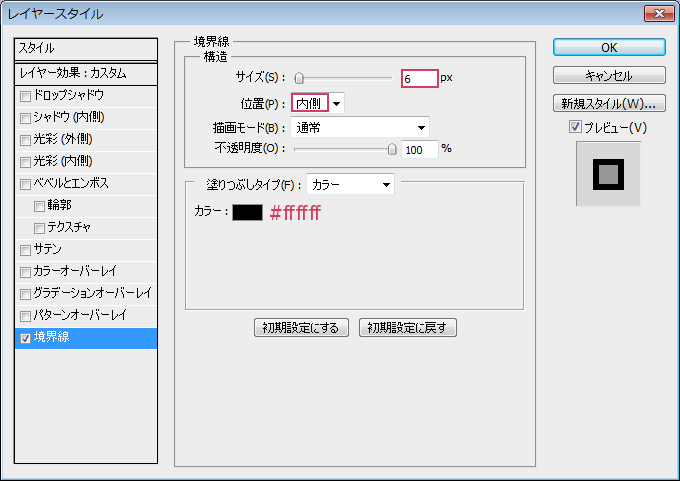This screenshot has height=481, width=680.
Task: Confirm with the OK button
Action: coord(609,47)
